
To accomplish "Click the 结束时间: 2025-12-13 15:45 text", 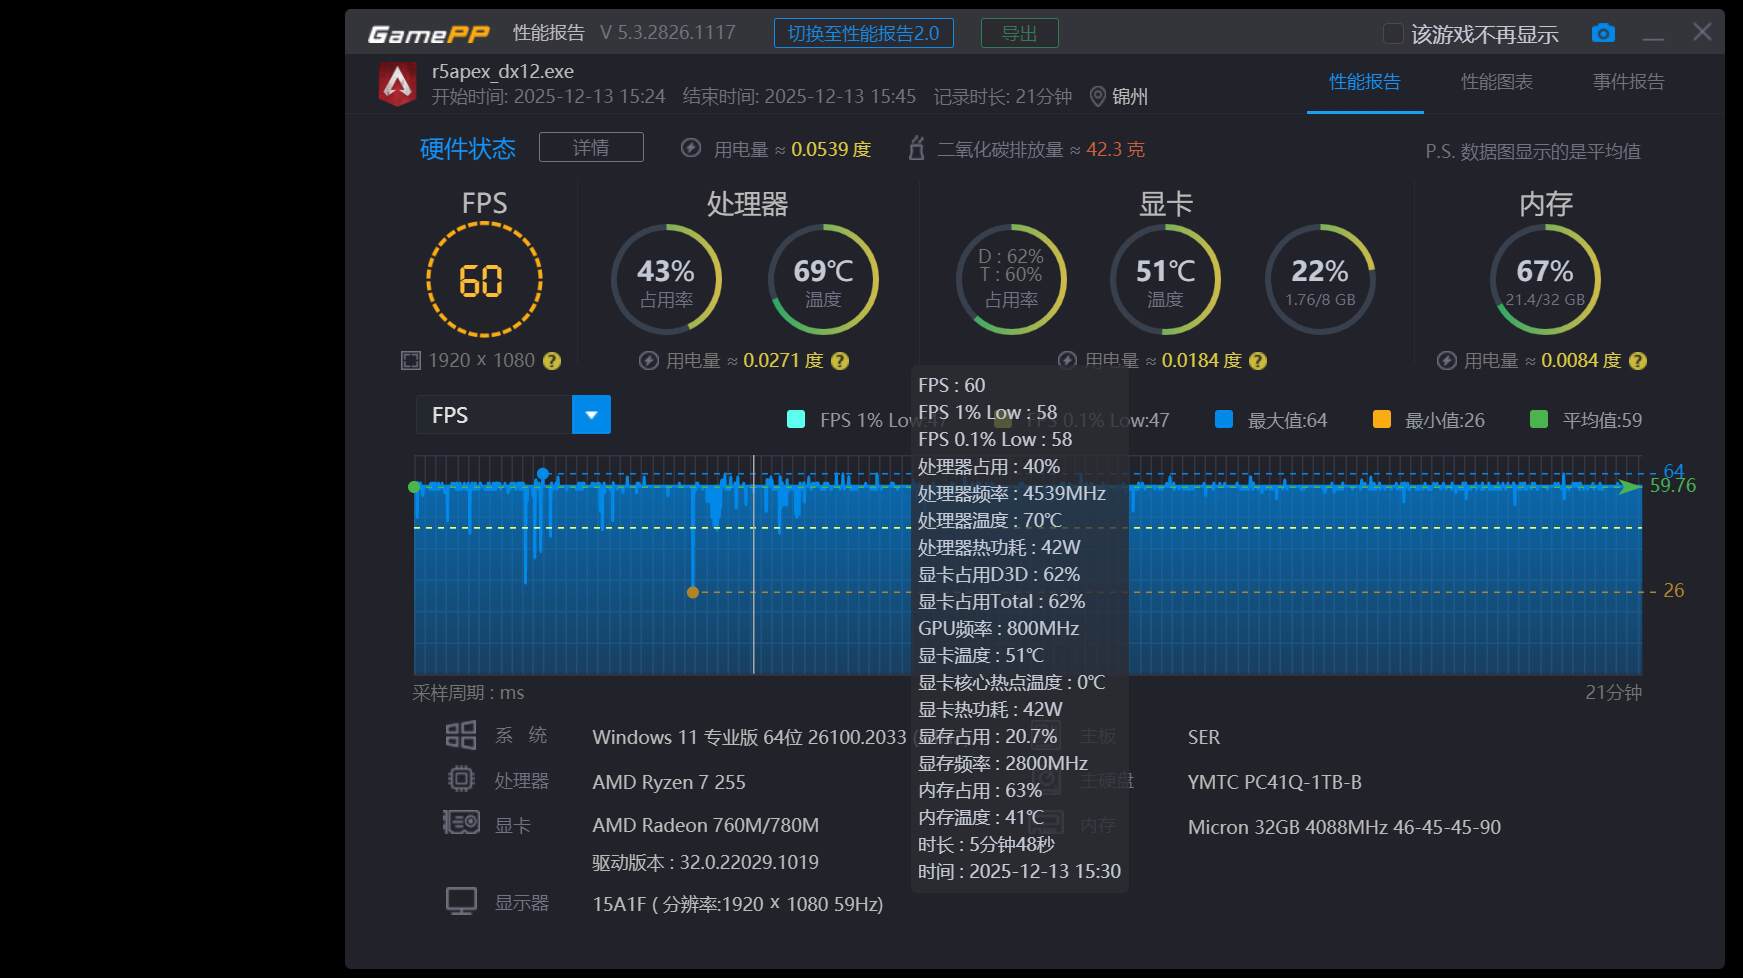I will (x=799, y=96).
